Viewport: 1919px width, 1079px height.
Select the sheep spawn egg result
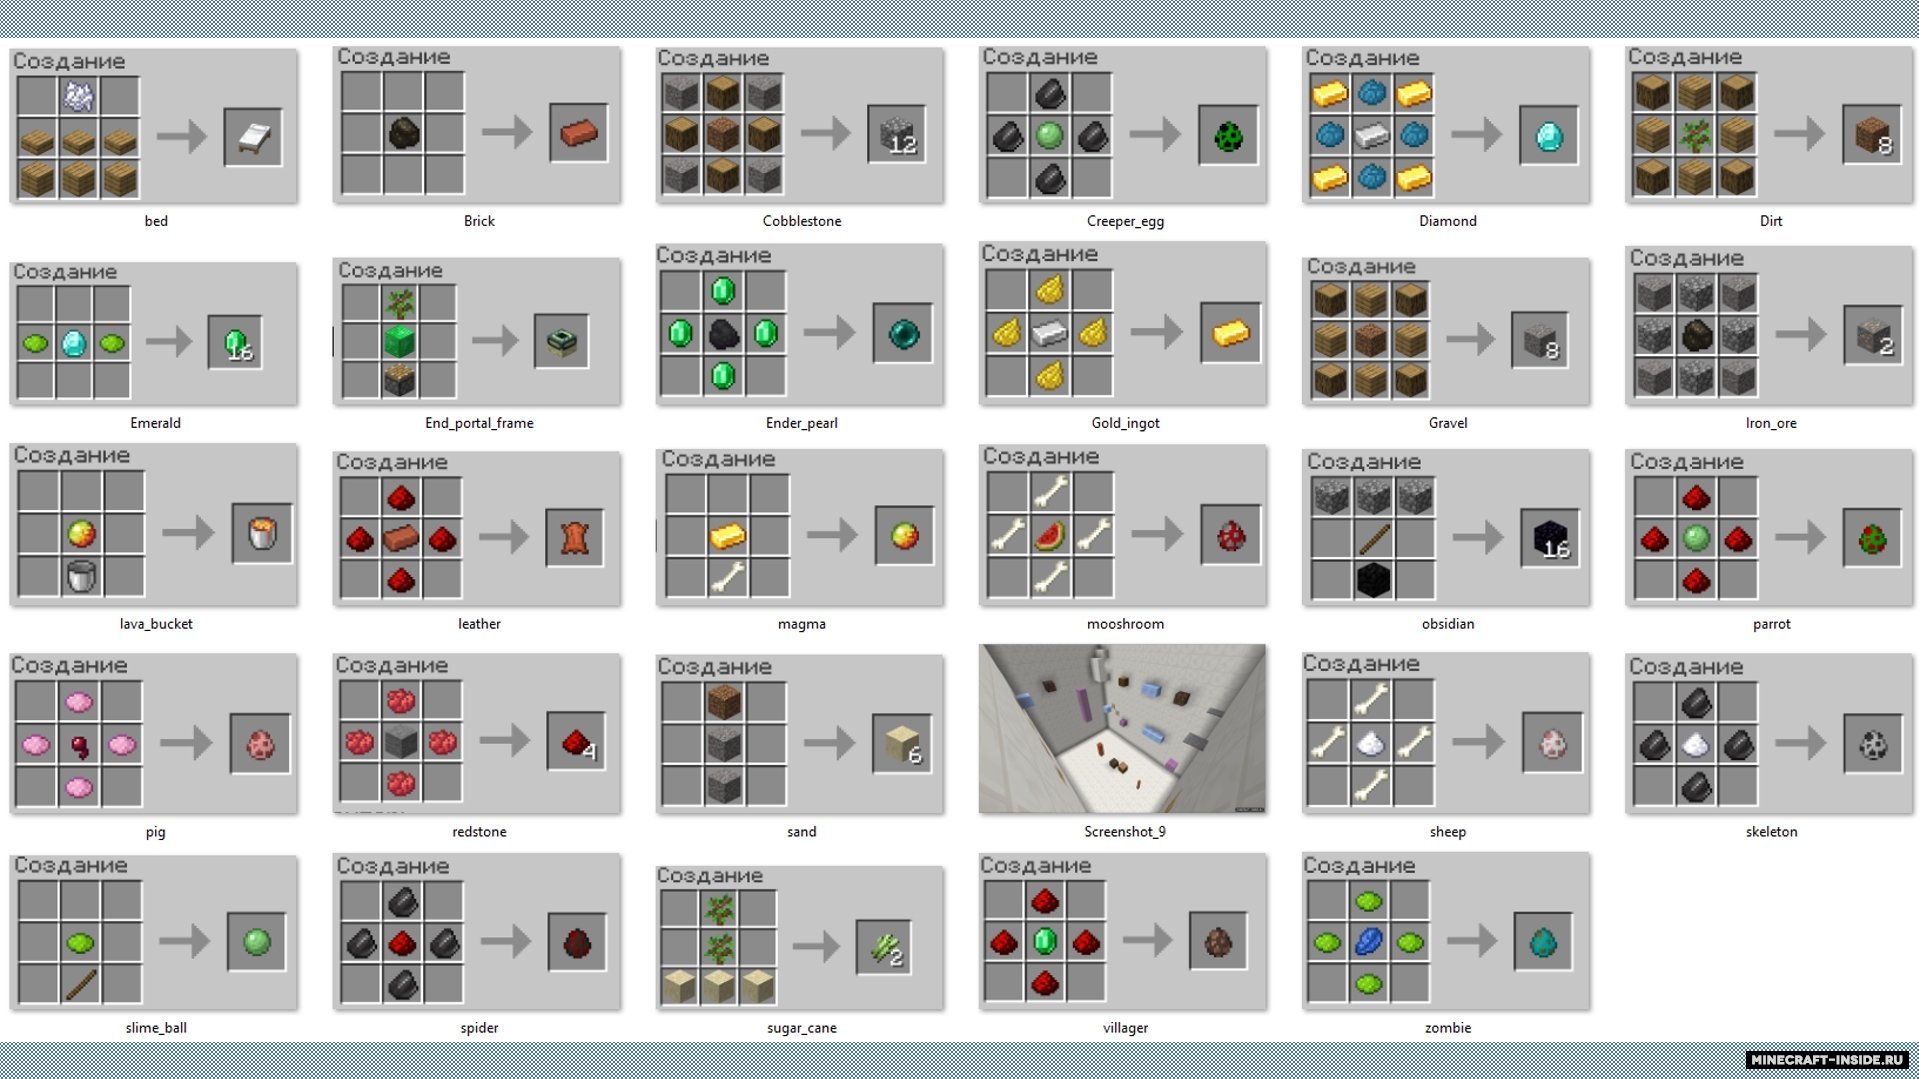coord(1552,742)
